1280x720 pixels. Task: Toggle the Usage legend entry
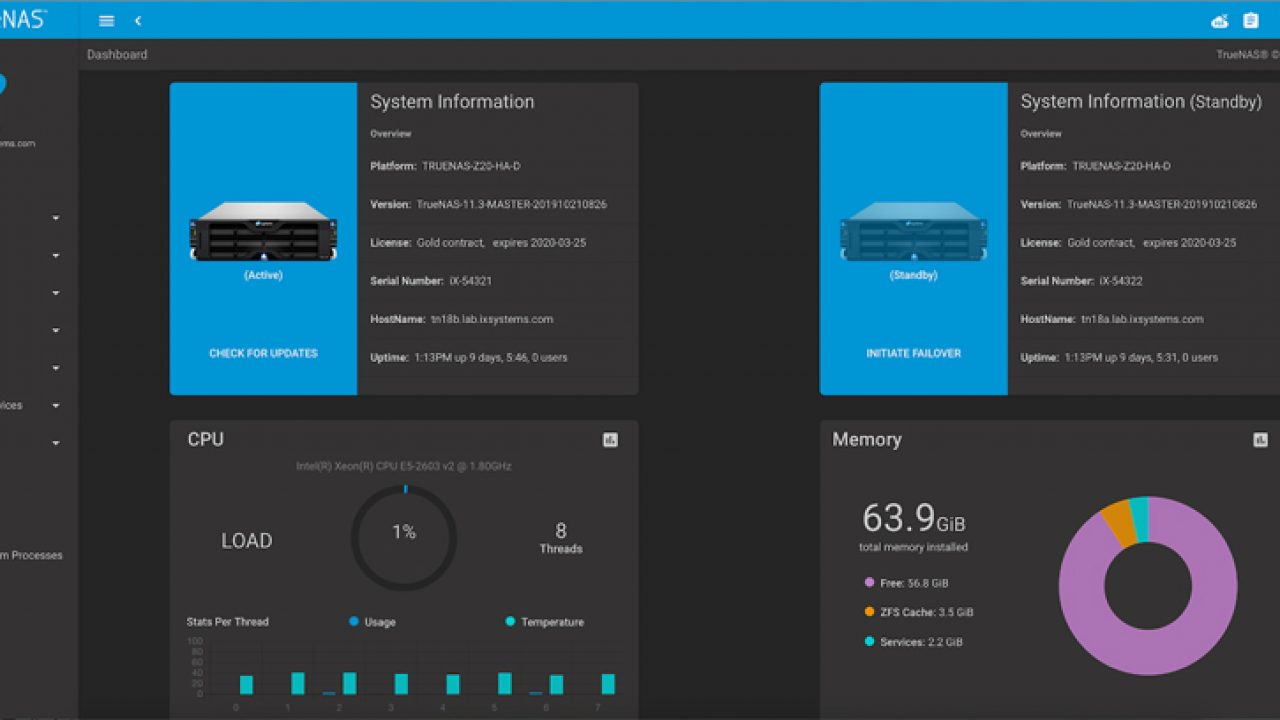point(372,622)
